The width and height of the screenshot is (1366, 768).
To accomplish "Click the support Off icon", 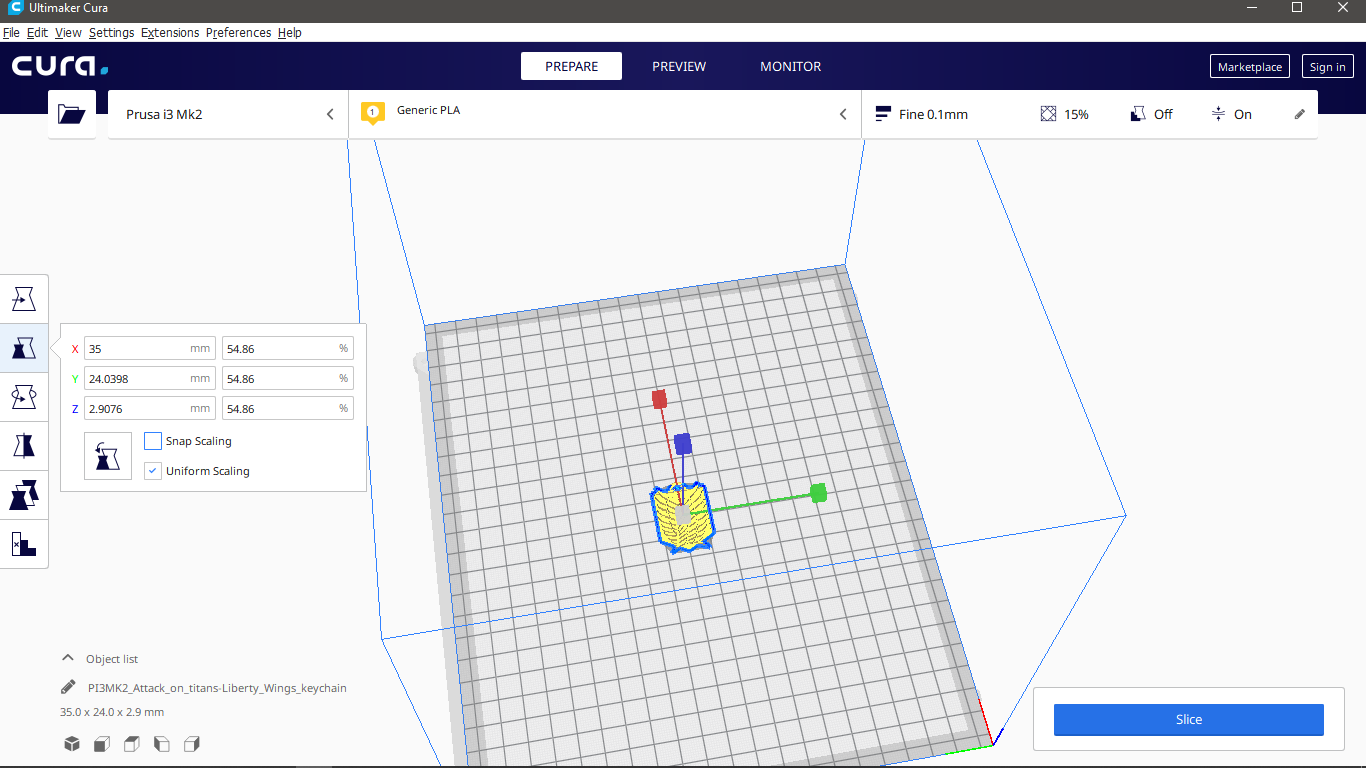I will coord(1138,114).
